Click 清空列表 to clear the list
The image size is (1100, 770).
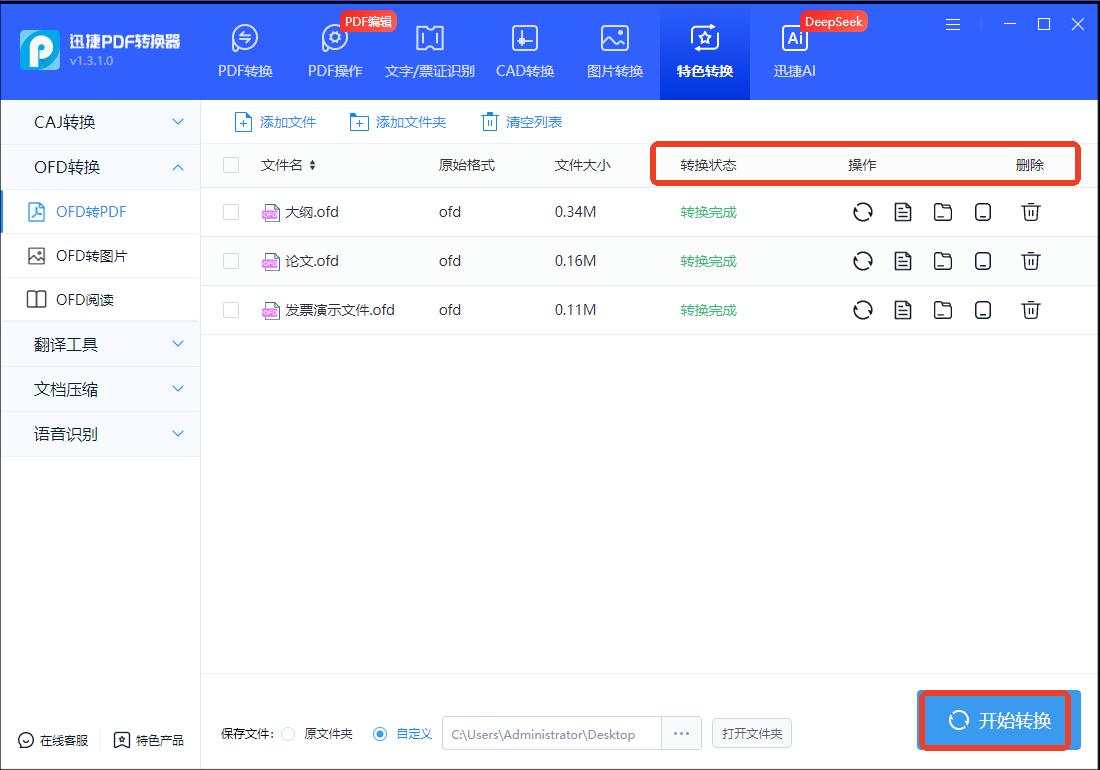(x=521, y=122)
